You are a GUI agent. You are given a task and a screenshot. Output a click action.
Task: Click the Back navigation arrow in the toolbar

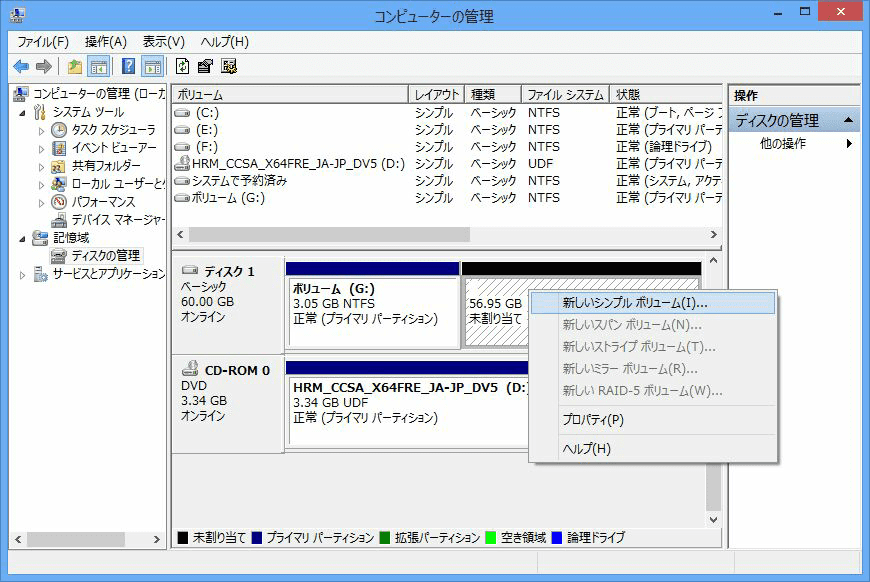click(22, 66)
